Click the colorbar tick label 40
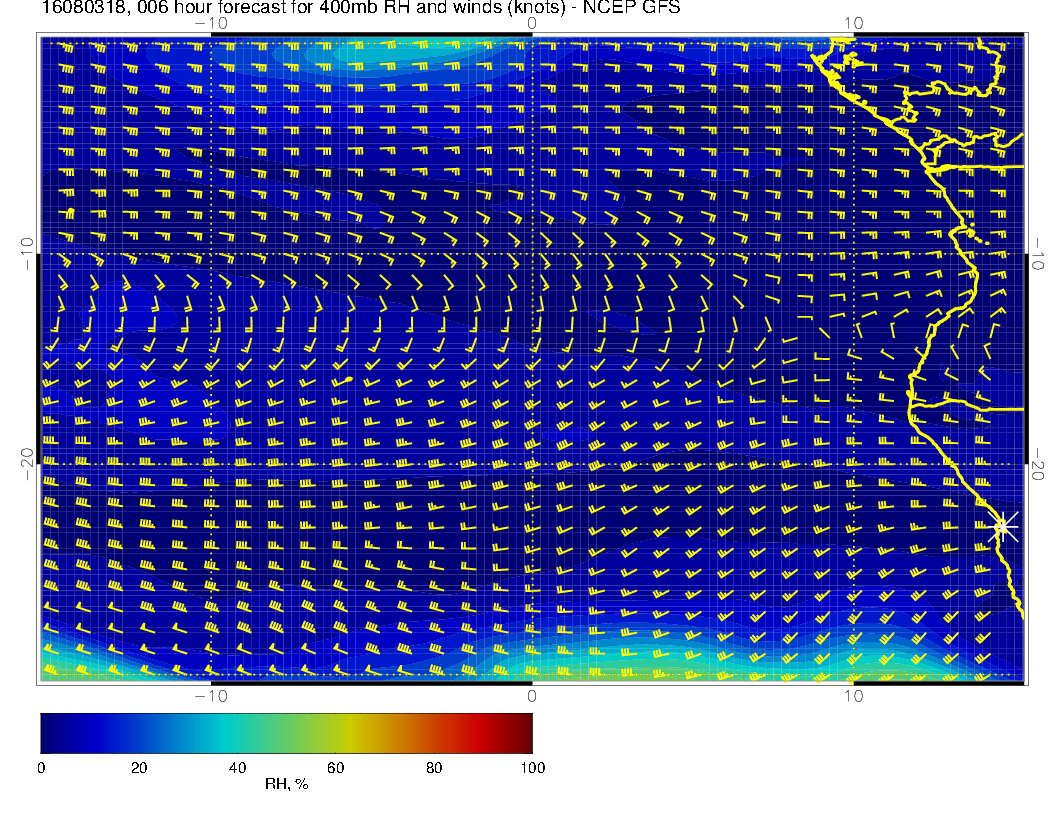 click(x=237, y=767)
